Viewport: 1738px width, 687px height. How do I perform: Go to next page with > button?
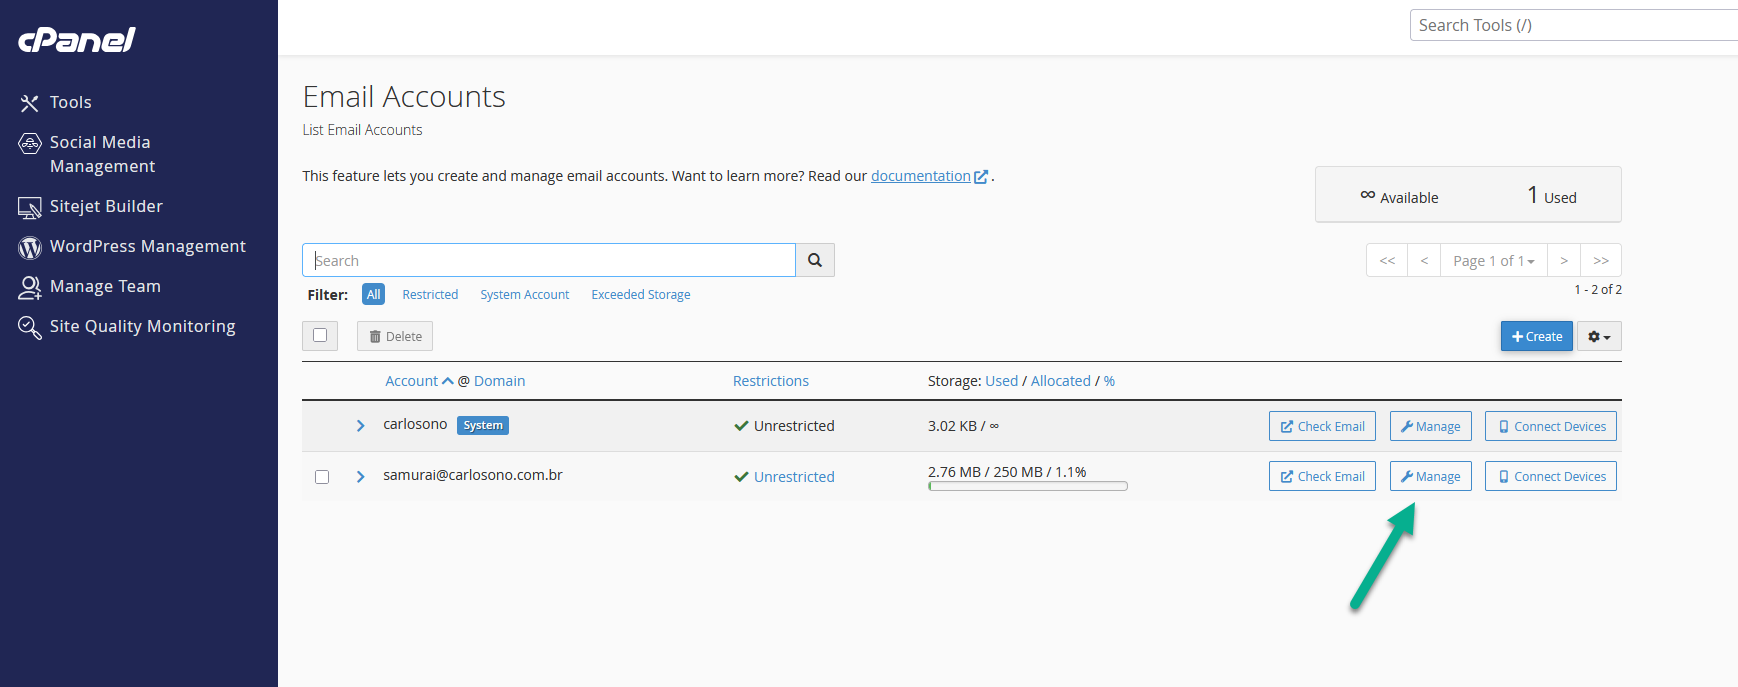click(1564, 260)
